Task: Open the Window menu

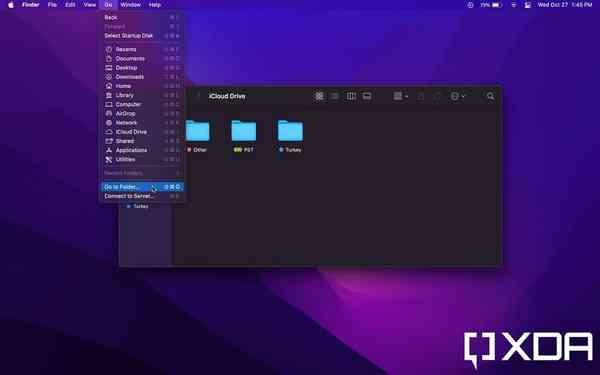Action: click(130, 5)
